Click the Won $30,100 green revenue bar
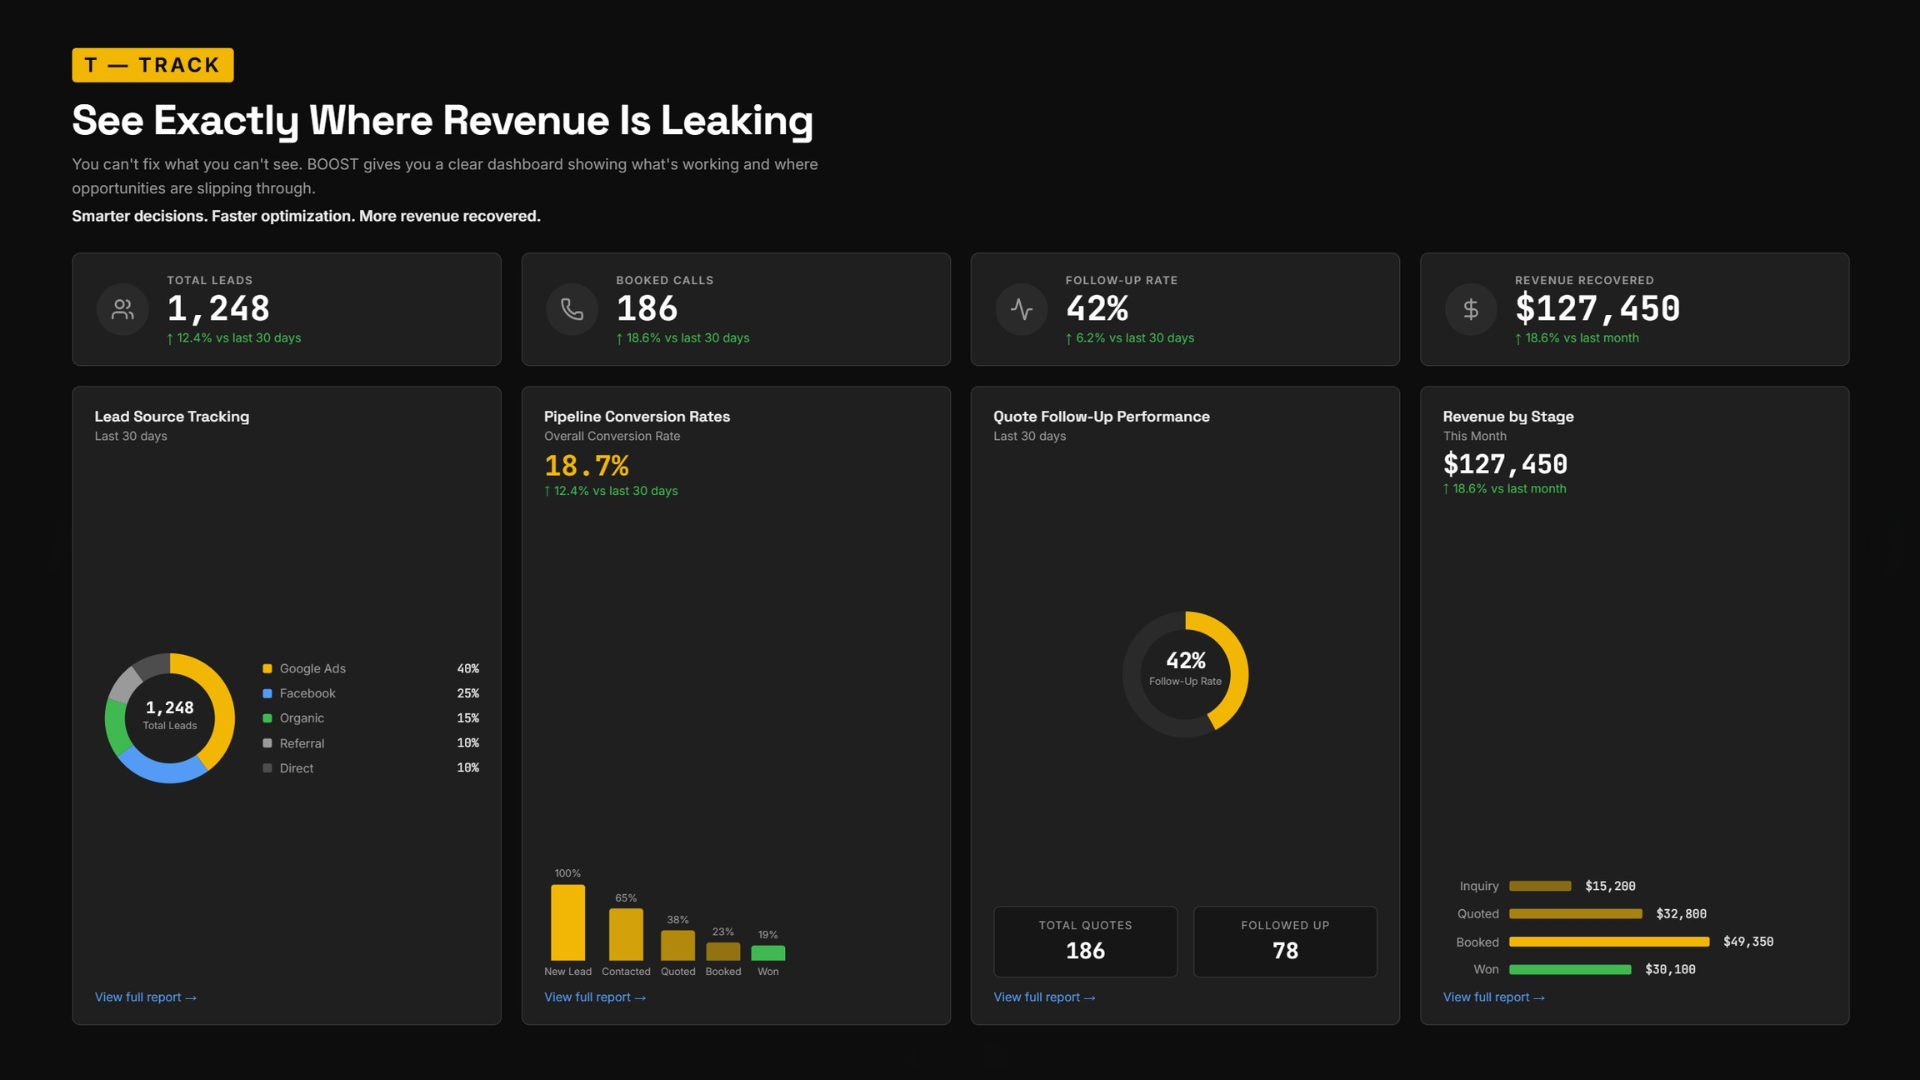1920x1080 pixels. pos(1570,969)
